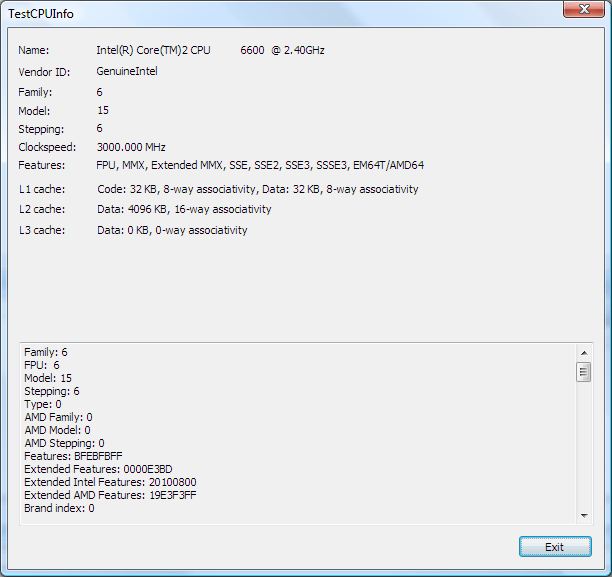The width and height of the screenshot is (612, 577).
Task: Click 'Family: 6' line in details box
Action: tap(46, 352)
